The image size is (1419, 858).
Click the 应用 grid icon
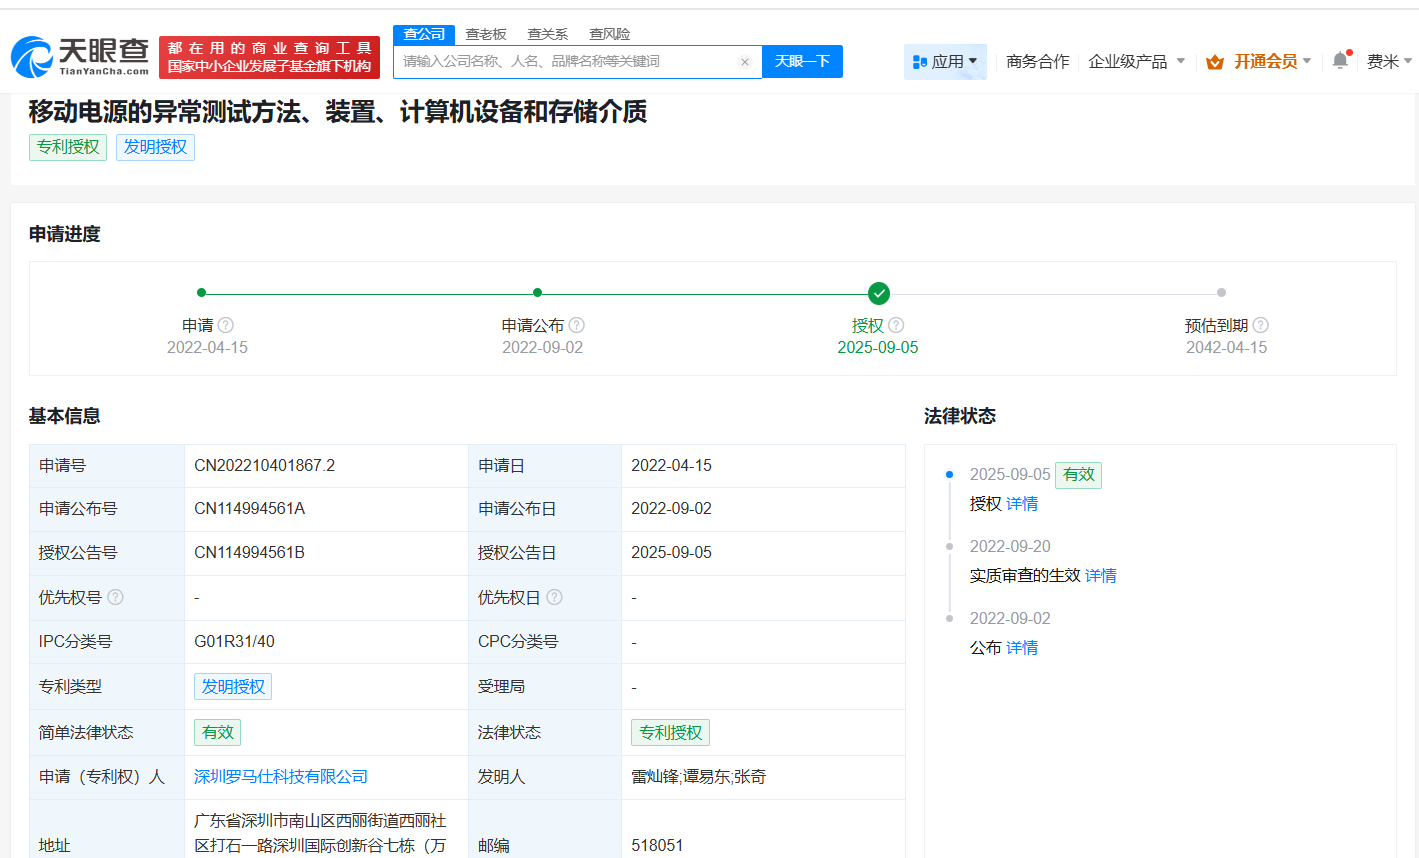pos(920,61)
